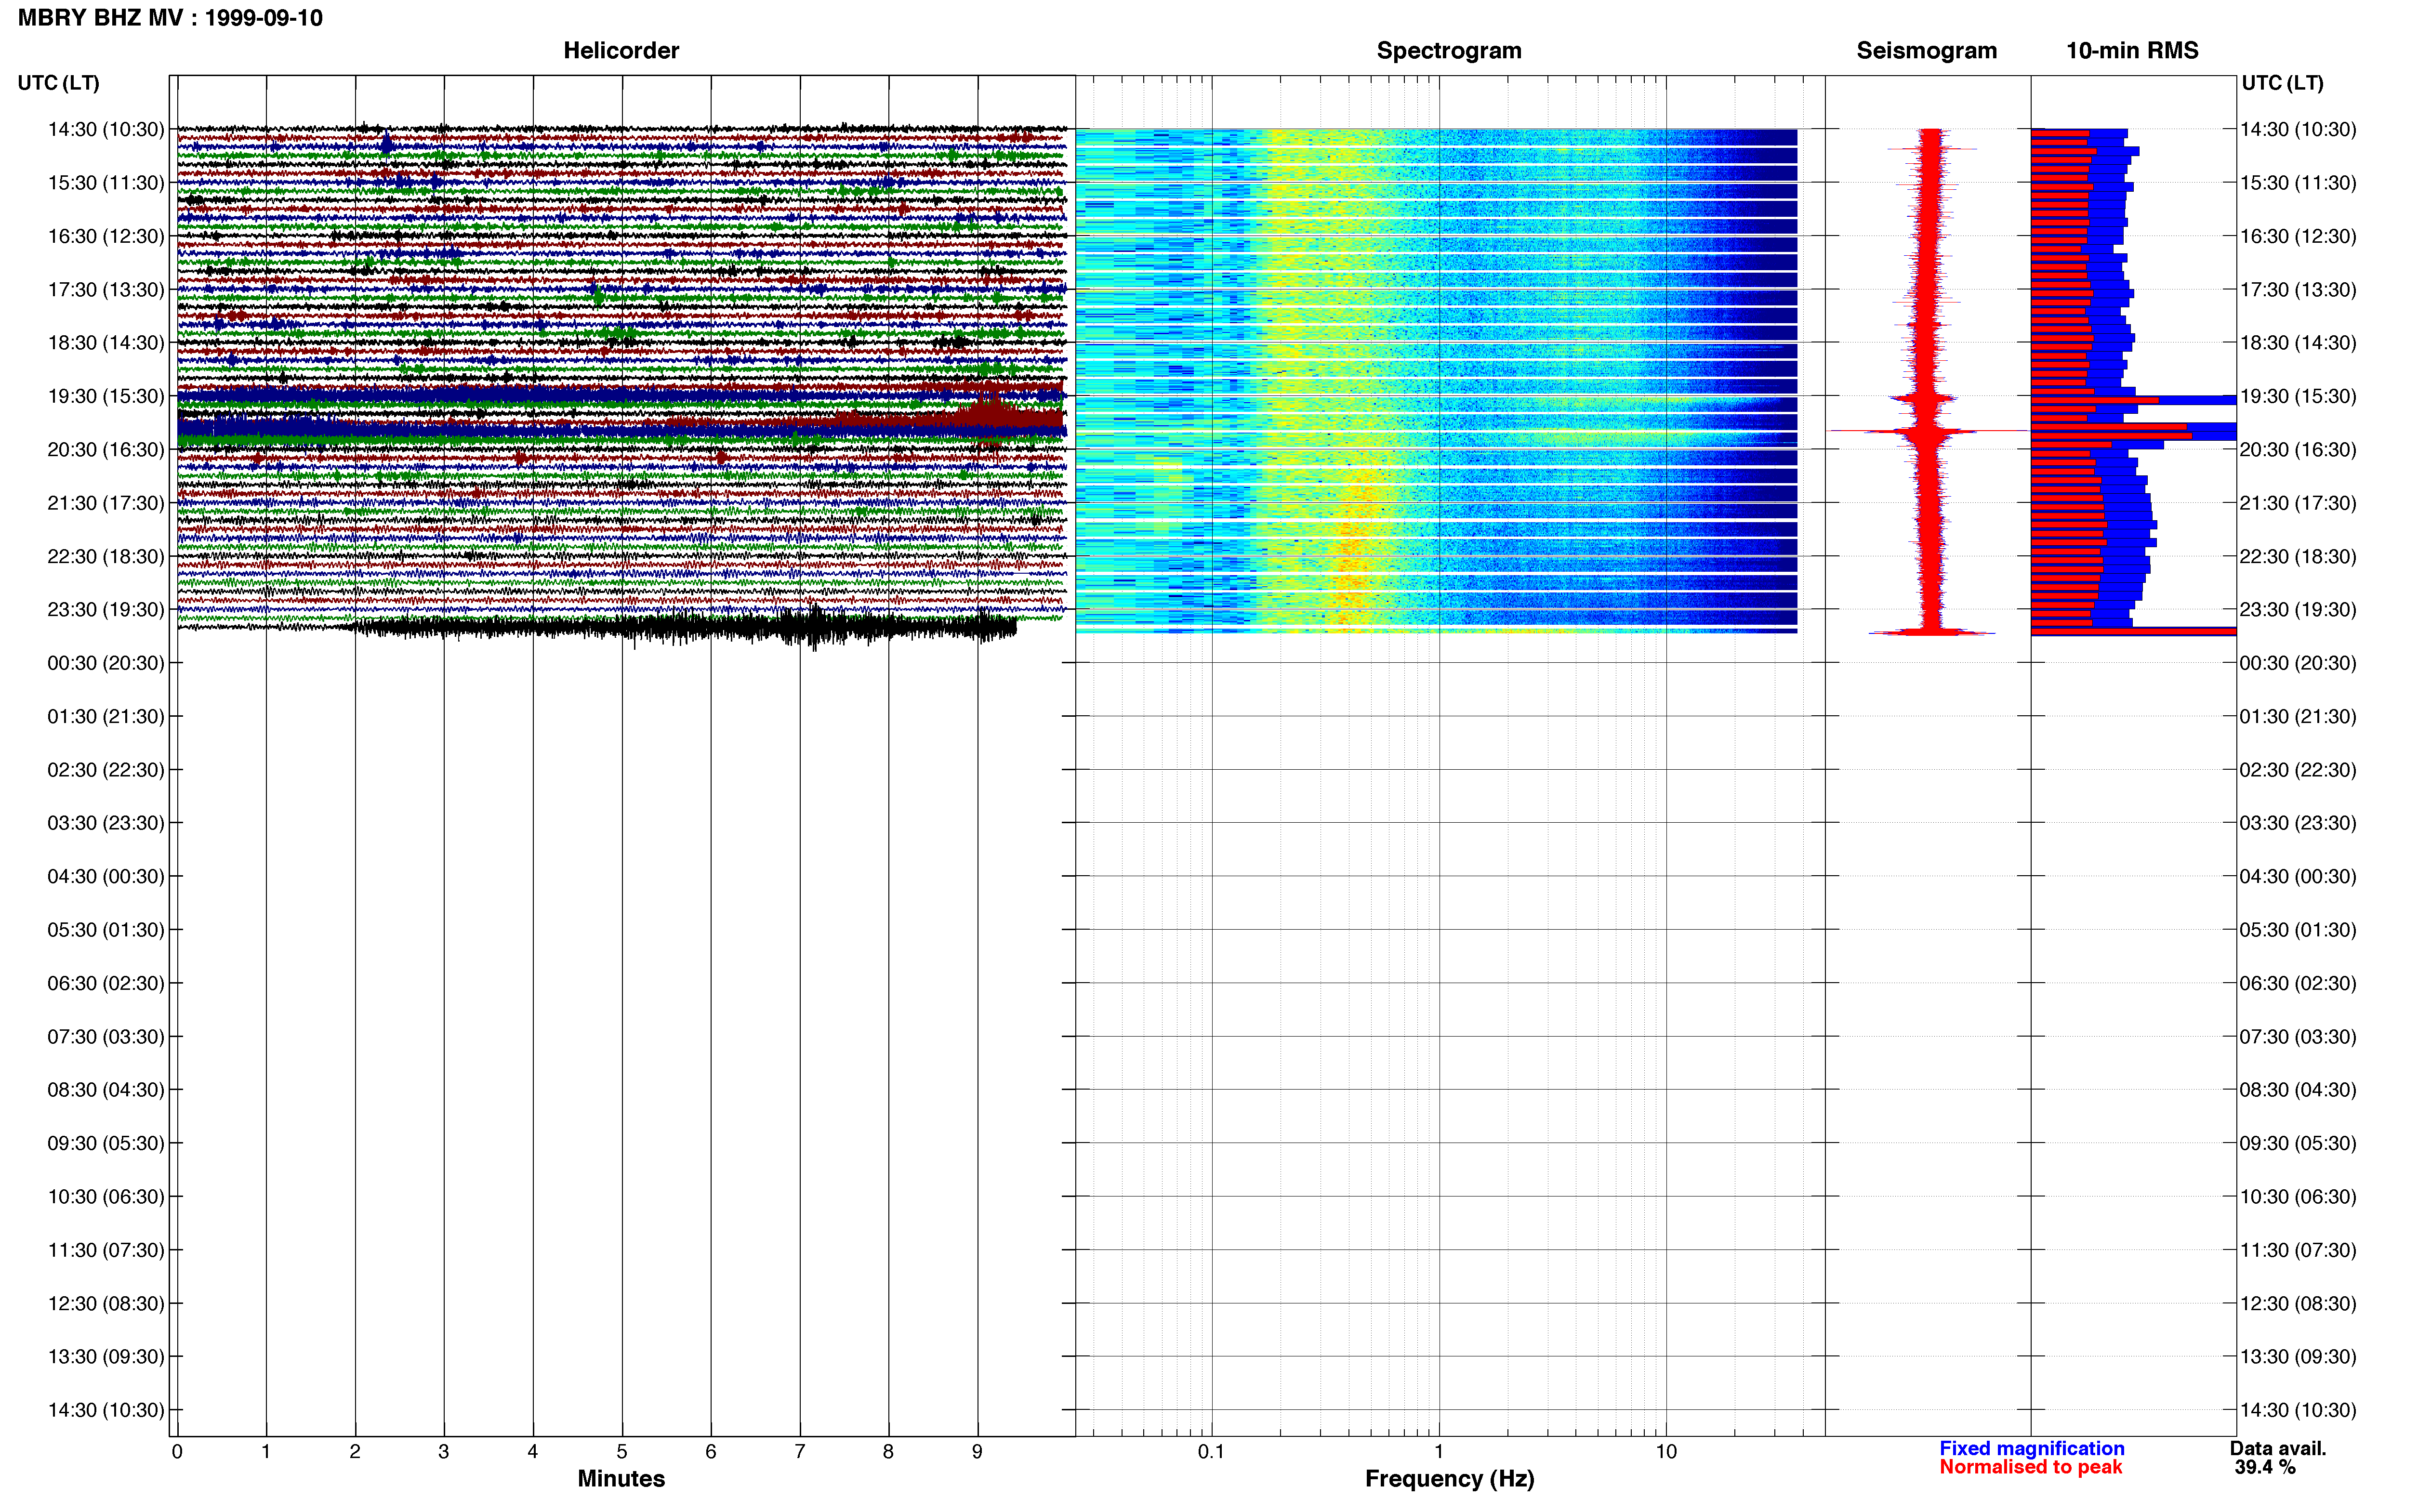
Task: Click '18:30 (14:30)' on the left time axis
Action: coord(106,343)
